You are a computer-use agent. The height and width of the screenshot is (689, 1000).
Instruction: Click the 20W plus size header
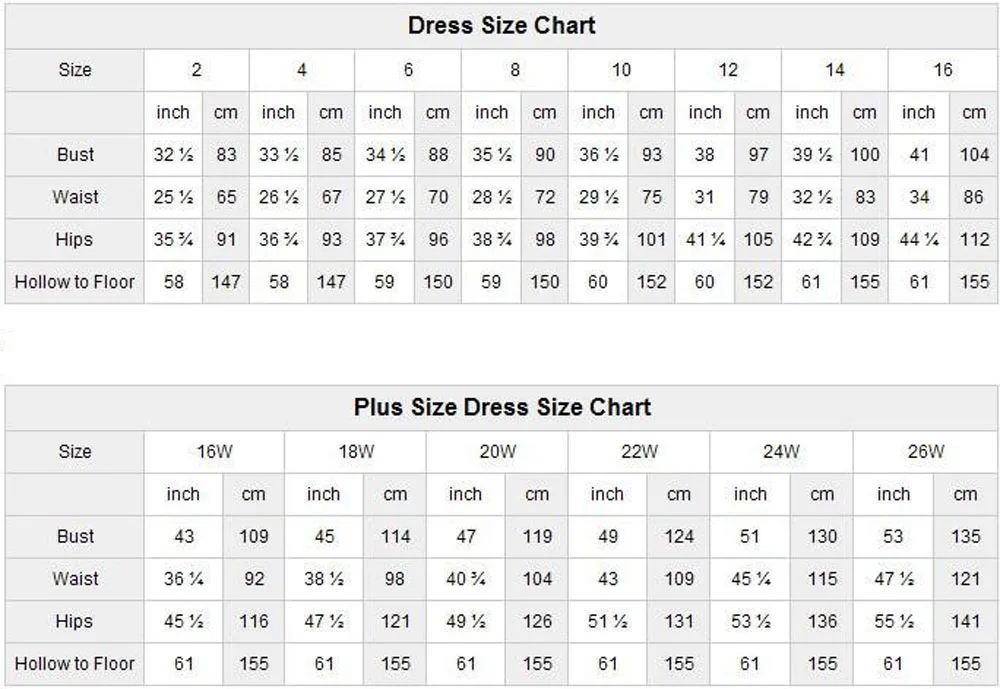[497, 451]
